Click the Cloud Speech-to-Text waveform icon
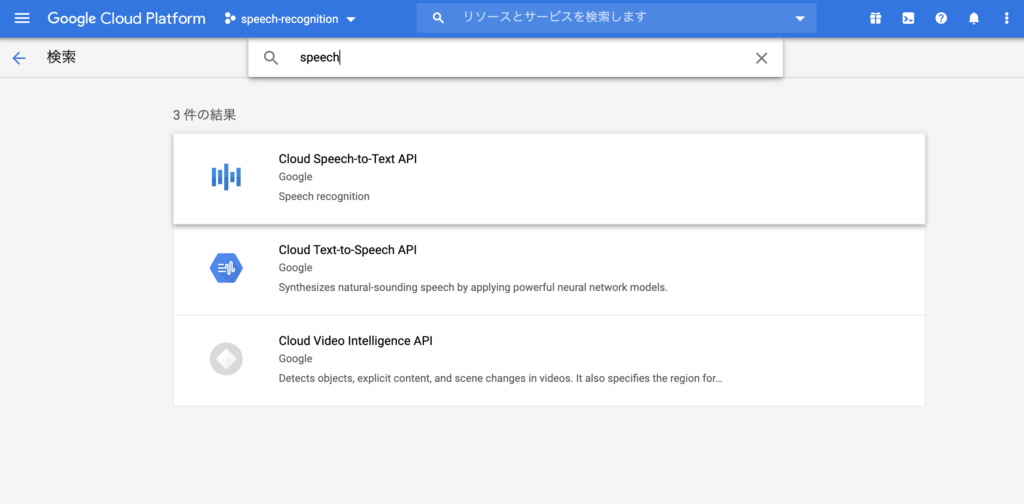This screenshot has width=1024, height=504. (x=226, y=177)
